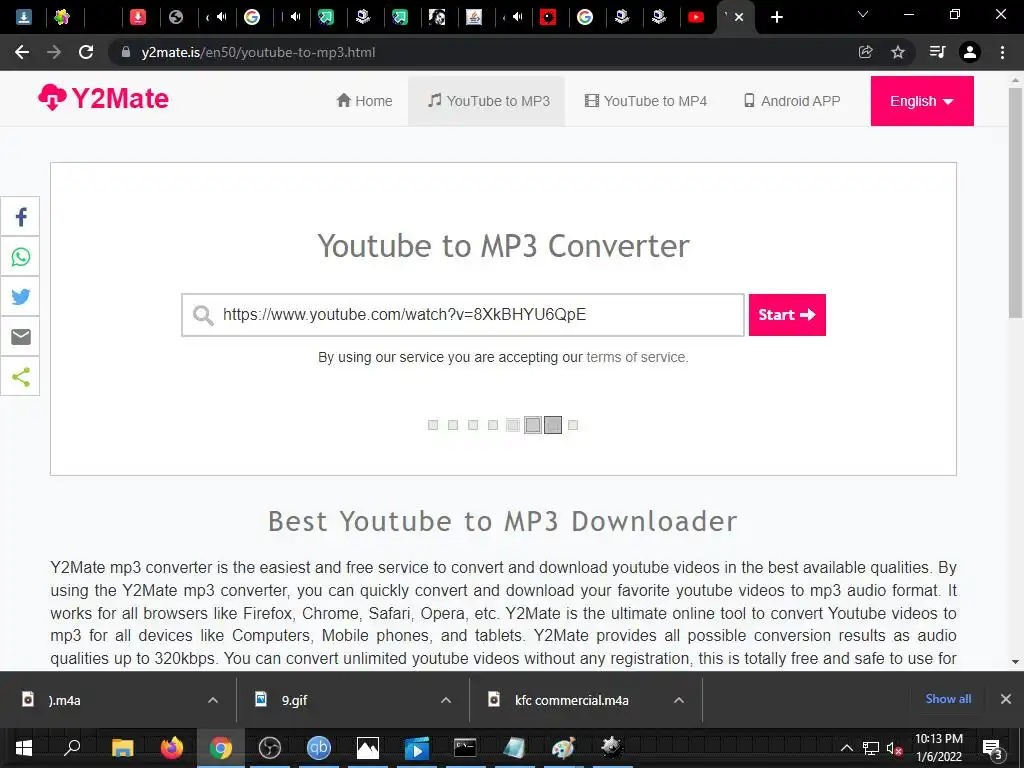This screenshot has height=768, width=1024.
Task: Expand options for the ).m4a download
Action: pyautogui.click(x=213, y=700)
